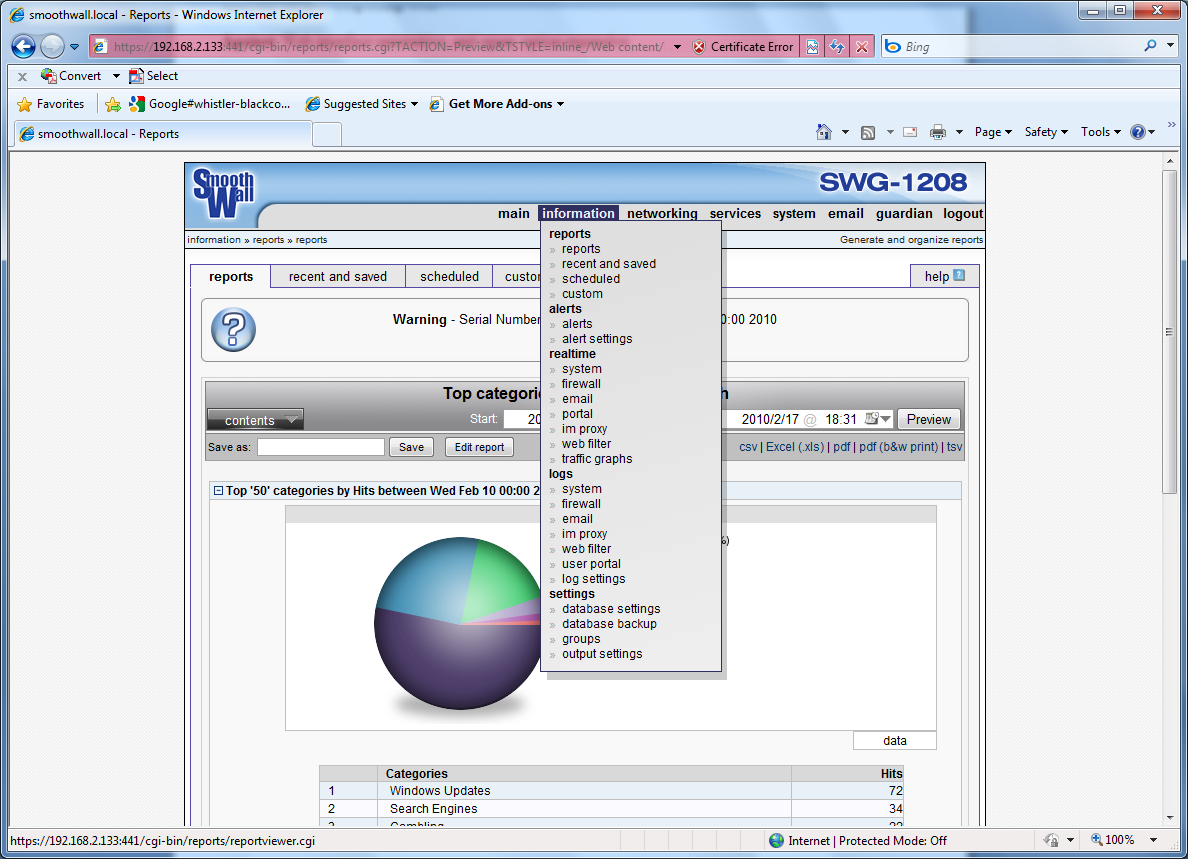Viewport: 1188px width, 859px height.
Task: Export report as Excel (.xls)
Action: [x=795, y=447]
